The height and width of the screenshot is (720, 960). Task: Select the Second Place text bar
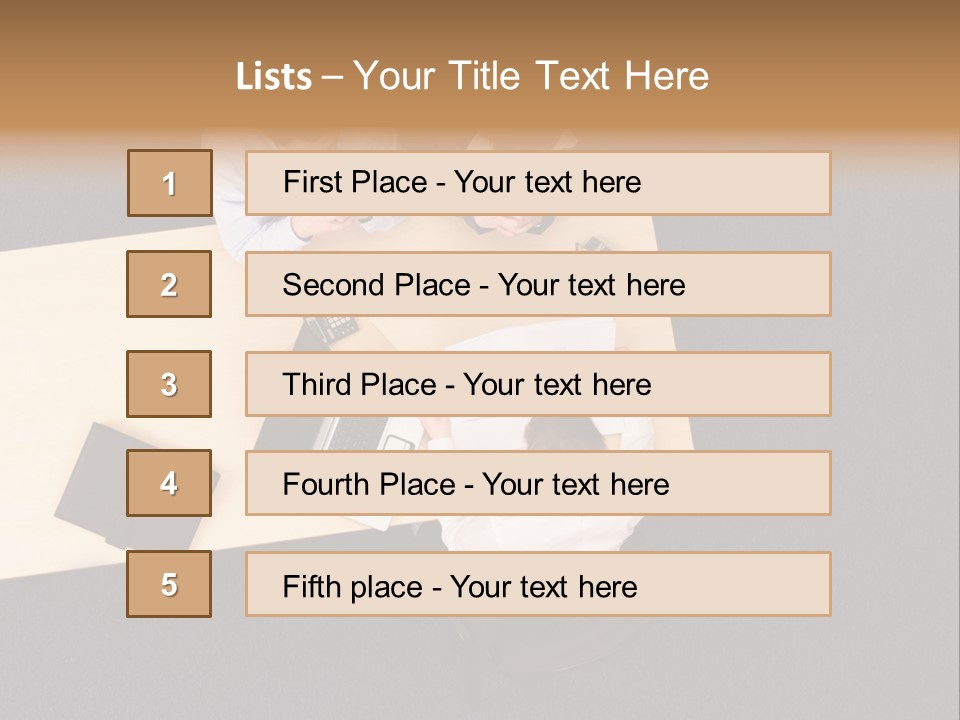[x=538, y=284]
